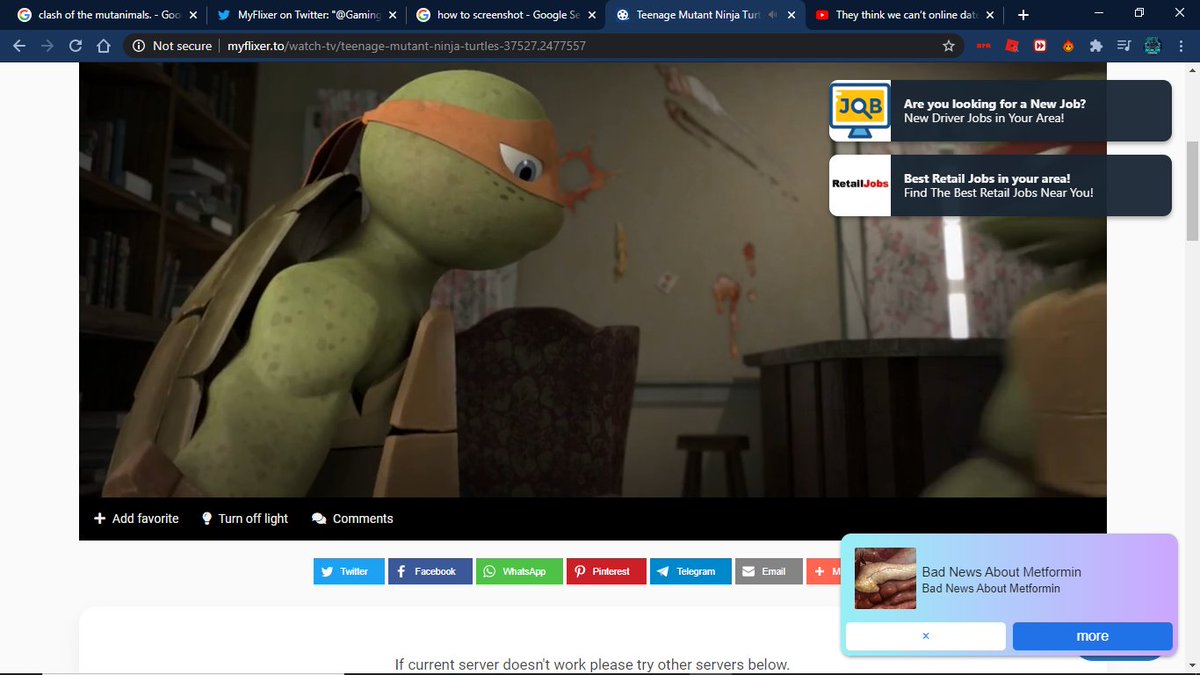
Task: Share the page on Pinterest
Action: pos(605,571)
